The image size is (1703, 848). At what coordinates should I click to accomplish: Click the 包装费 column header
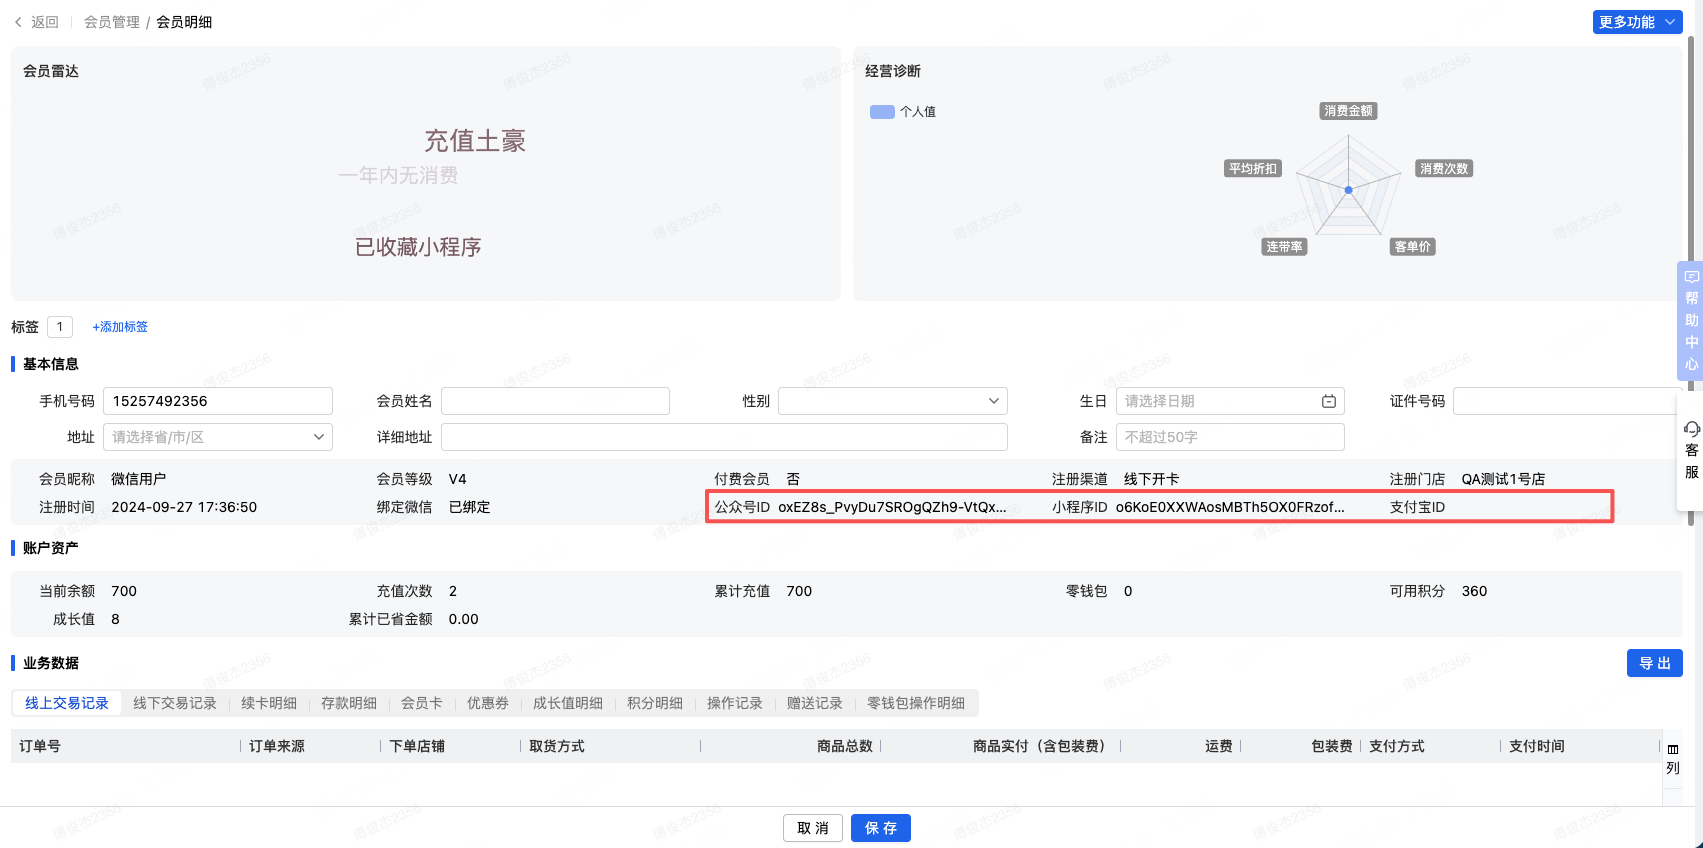pyautogui.click(x=1332, y=746)
